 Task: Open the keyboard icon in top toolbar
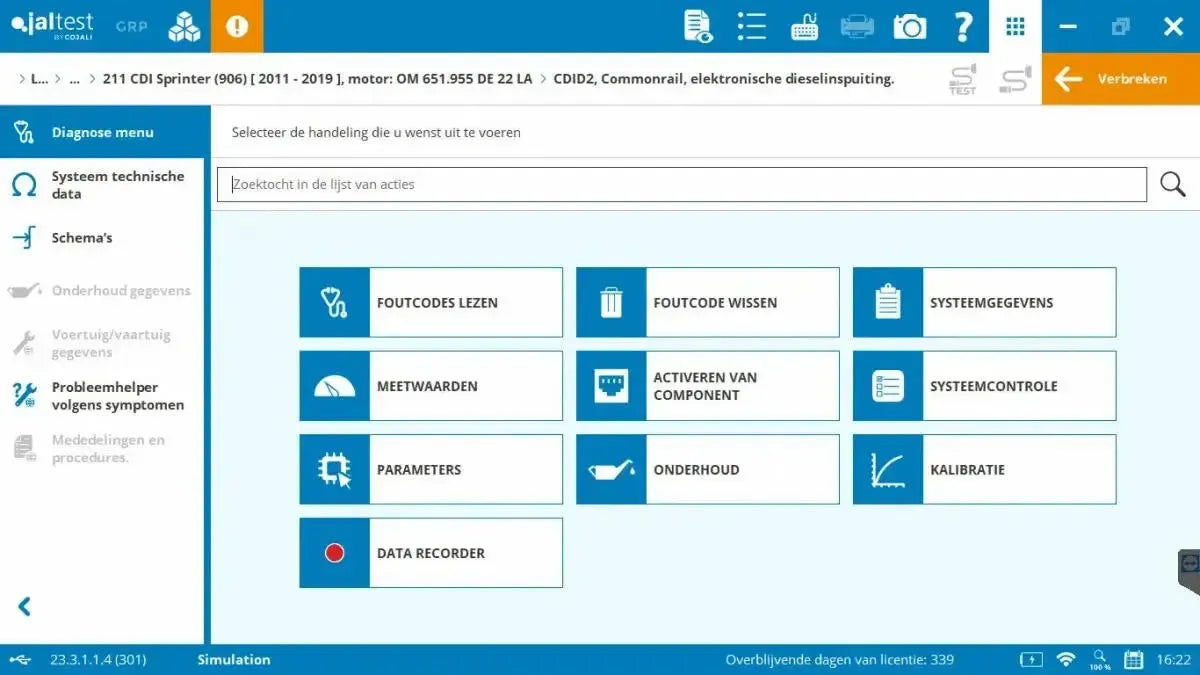coord(804,27)
